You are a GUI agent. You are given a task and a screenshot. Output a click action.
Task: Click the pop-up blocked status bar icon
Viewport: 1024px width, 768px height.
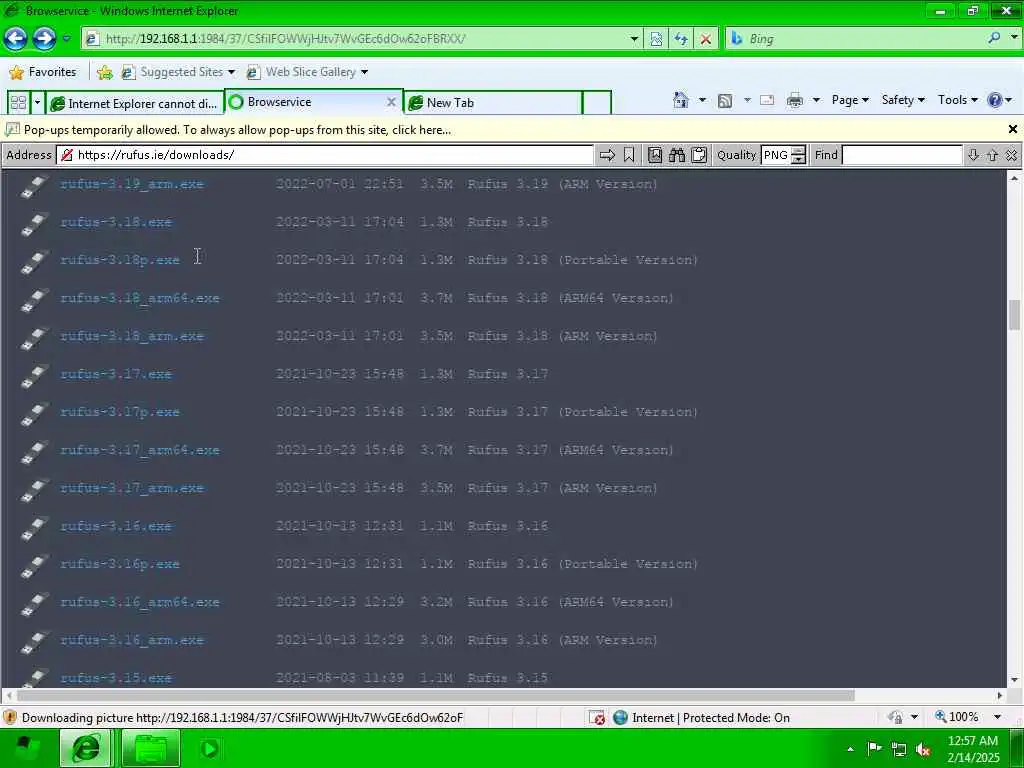[597, 718]
